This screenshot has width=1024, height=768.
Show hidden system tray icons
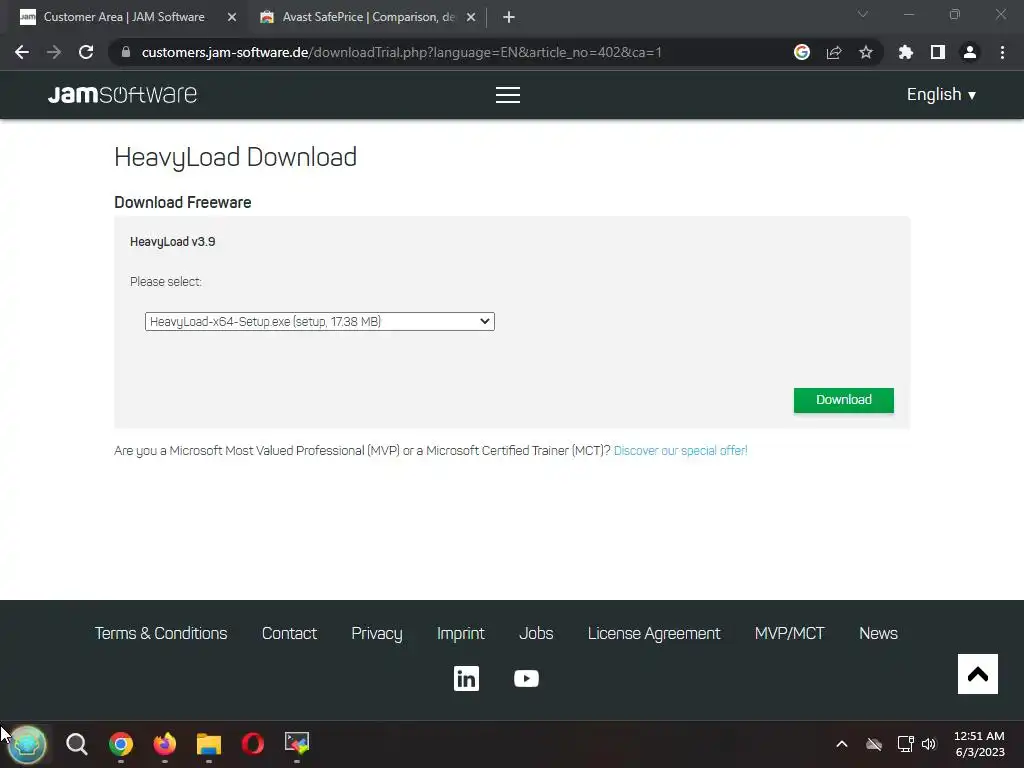point(842,744)
